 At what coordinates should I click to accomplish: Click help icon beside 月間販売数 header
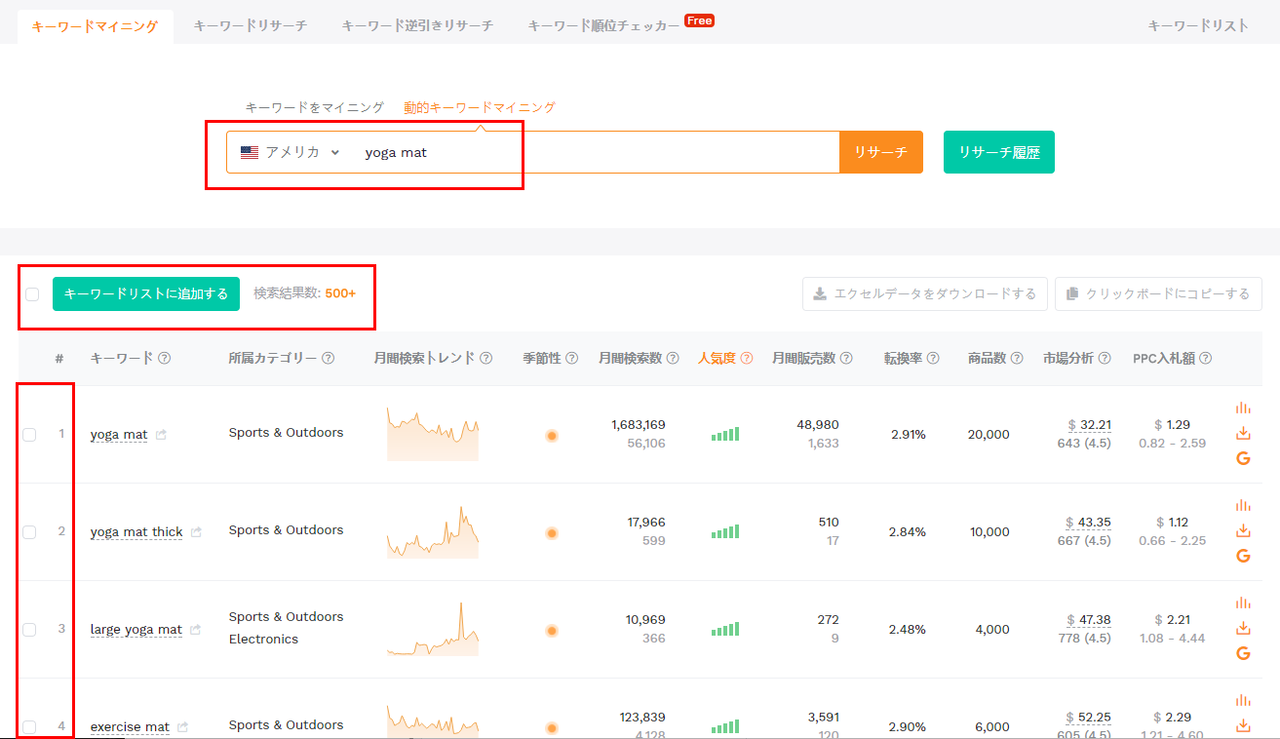point(846,358)
